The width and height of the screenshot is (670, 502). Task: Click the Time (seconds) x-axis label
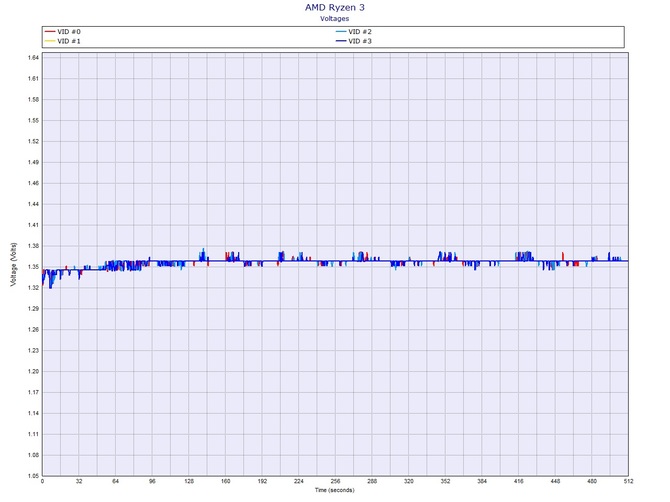pos(335,490)
